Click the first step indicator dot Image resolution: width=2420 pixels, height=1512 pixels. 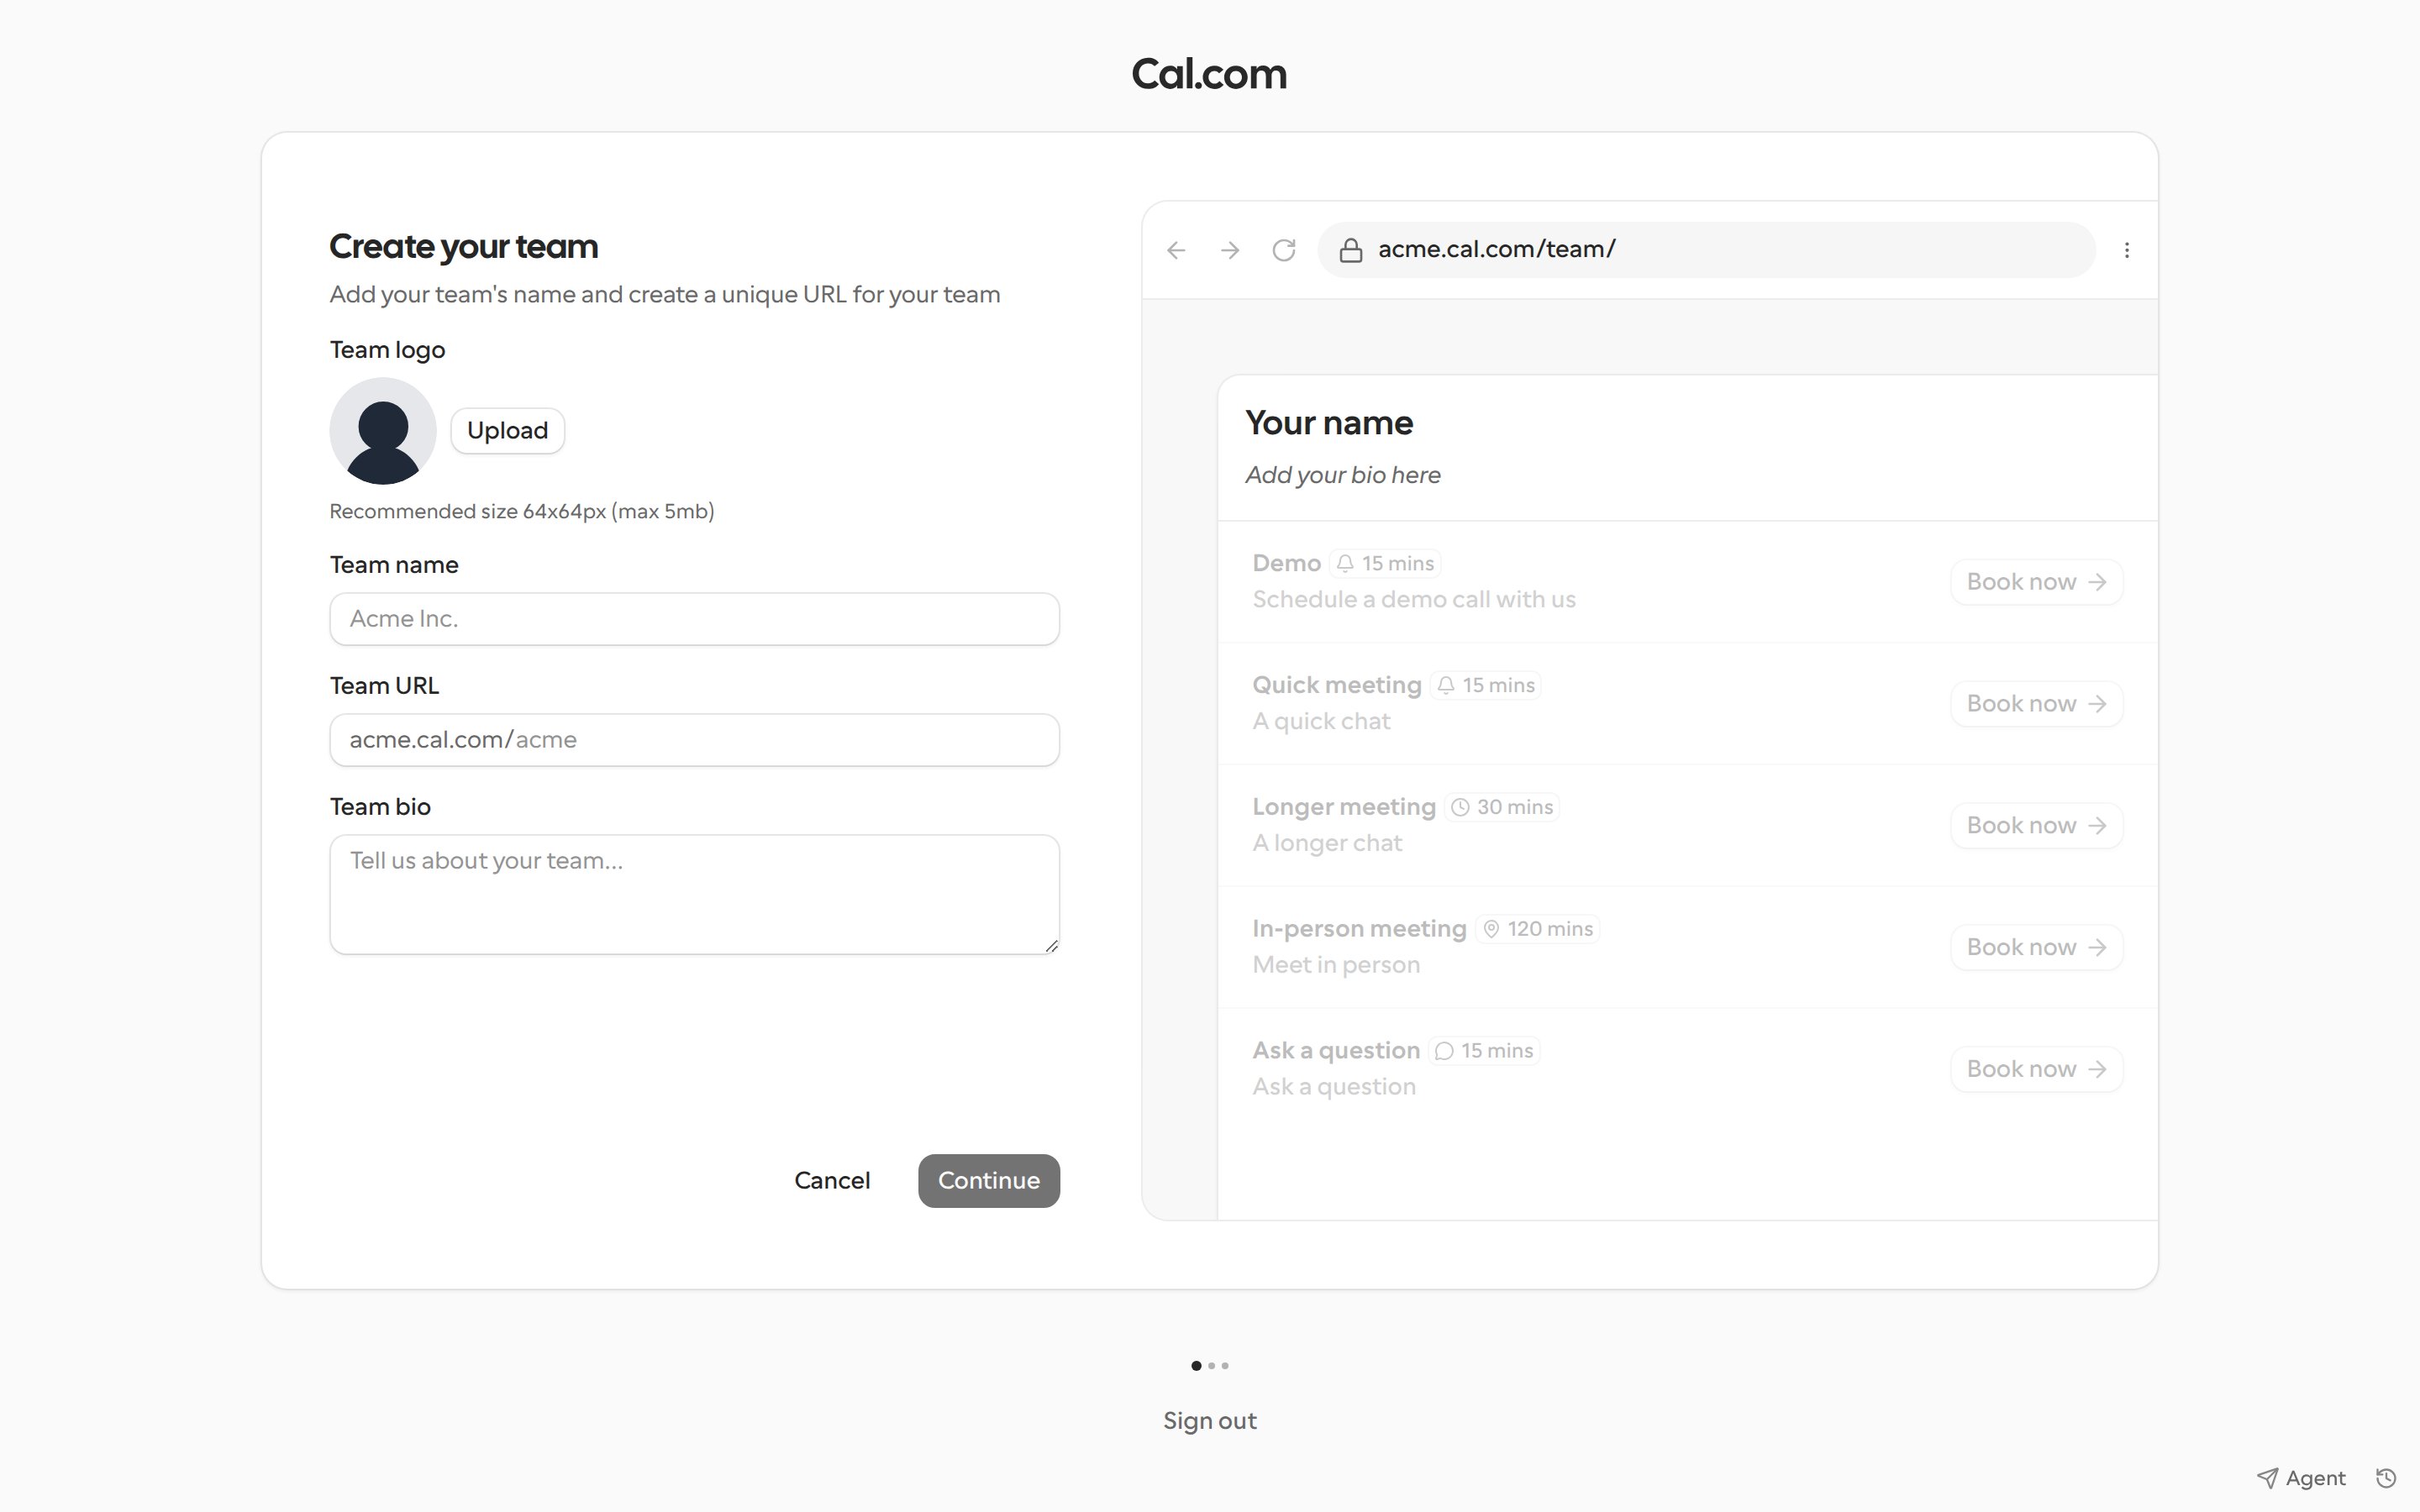(1196, 1366)
